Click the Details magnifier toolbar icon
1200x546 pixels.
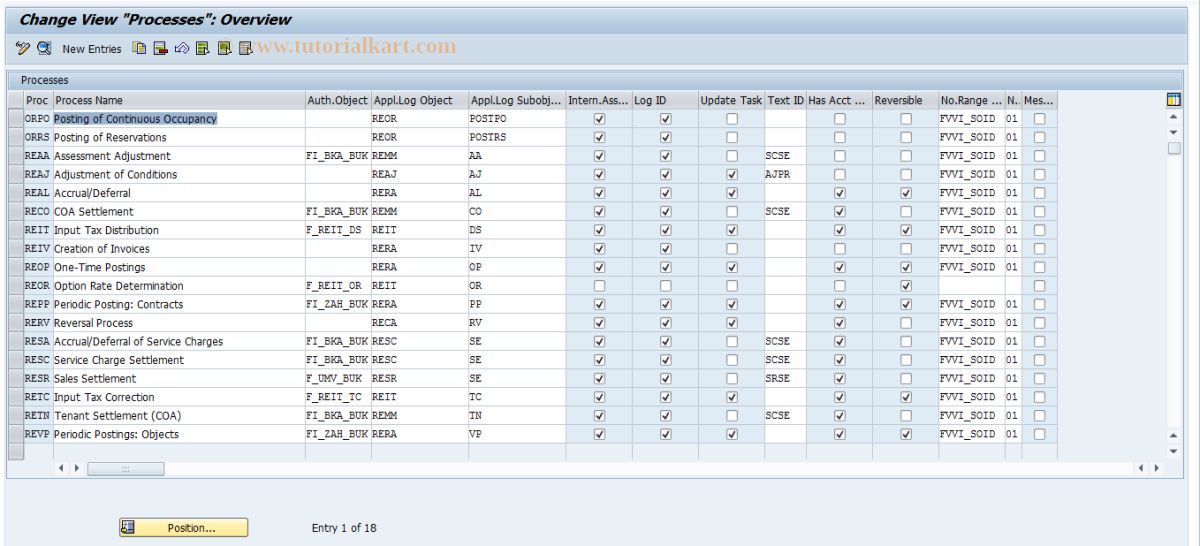tap(44, 48)
